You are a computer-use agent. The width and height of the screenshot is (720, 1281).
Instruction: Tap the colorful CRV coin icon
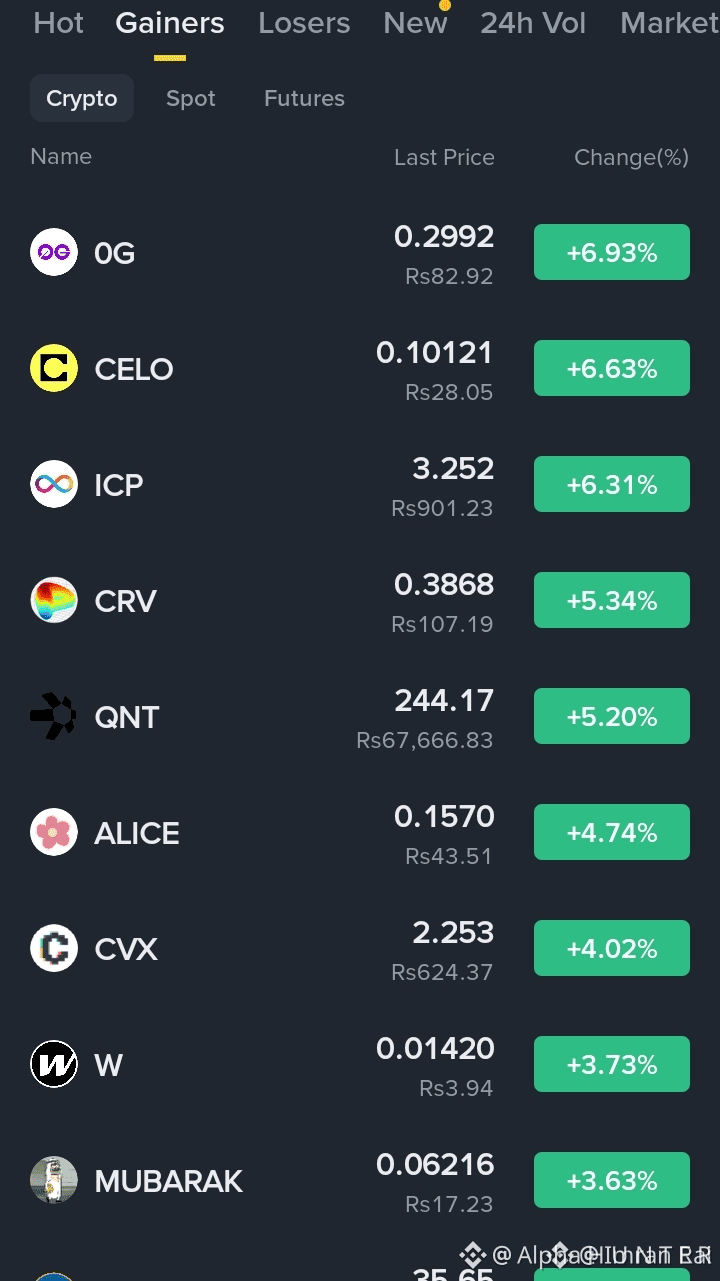click(54, 600)
